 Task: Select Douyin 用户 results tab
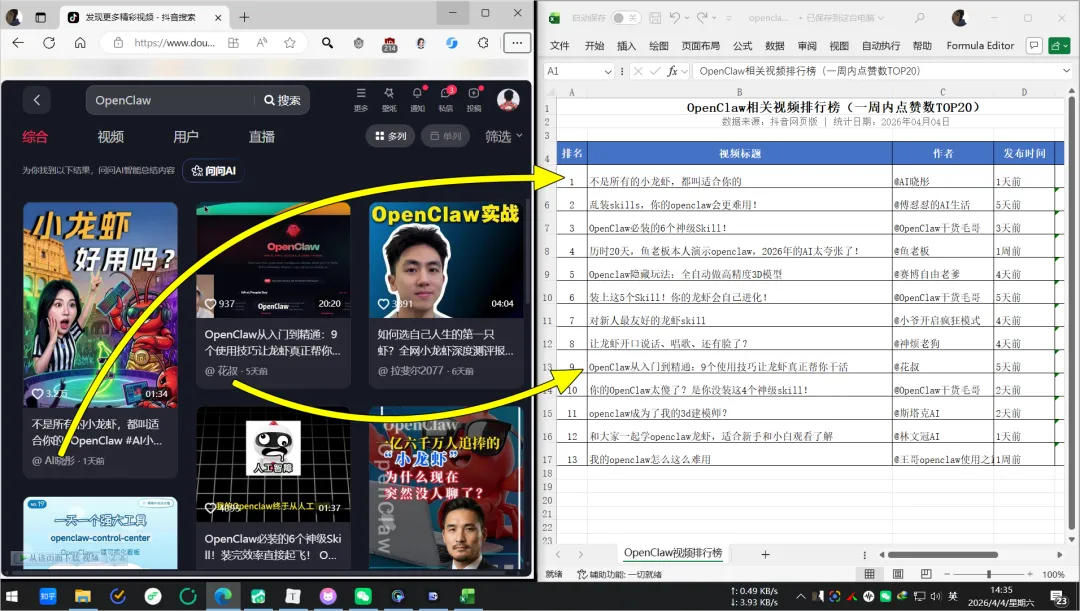coord(186,136)
